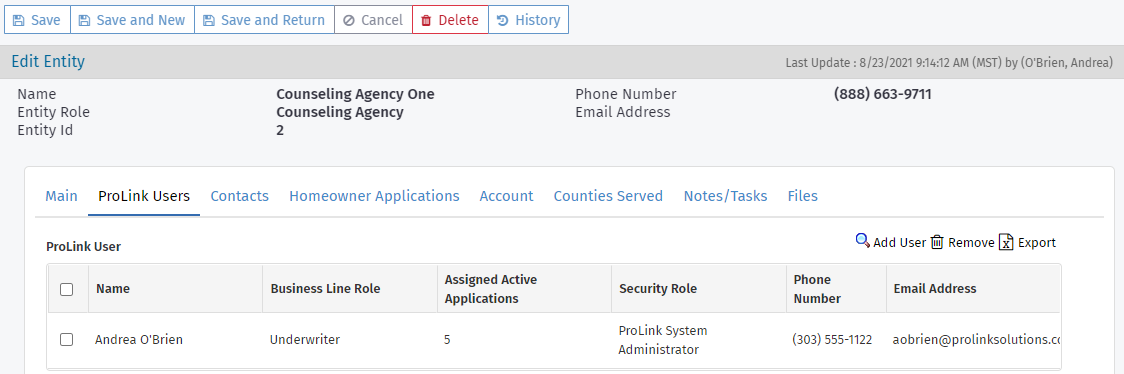
Task: Open the Notes/Tasks tab
Action: coord(725,196)
